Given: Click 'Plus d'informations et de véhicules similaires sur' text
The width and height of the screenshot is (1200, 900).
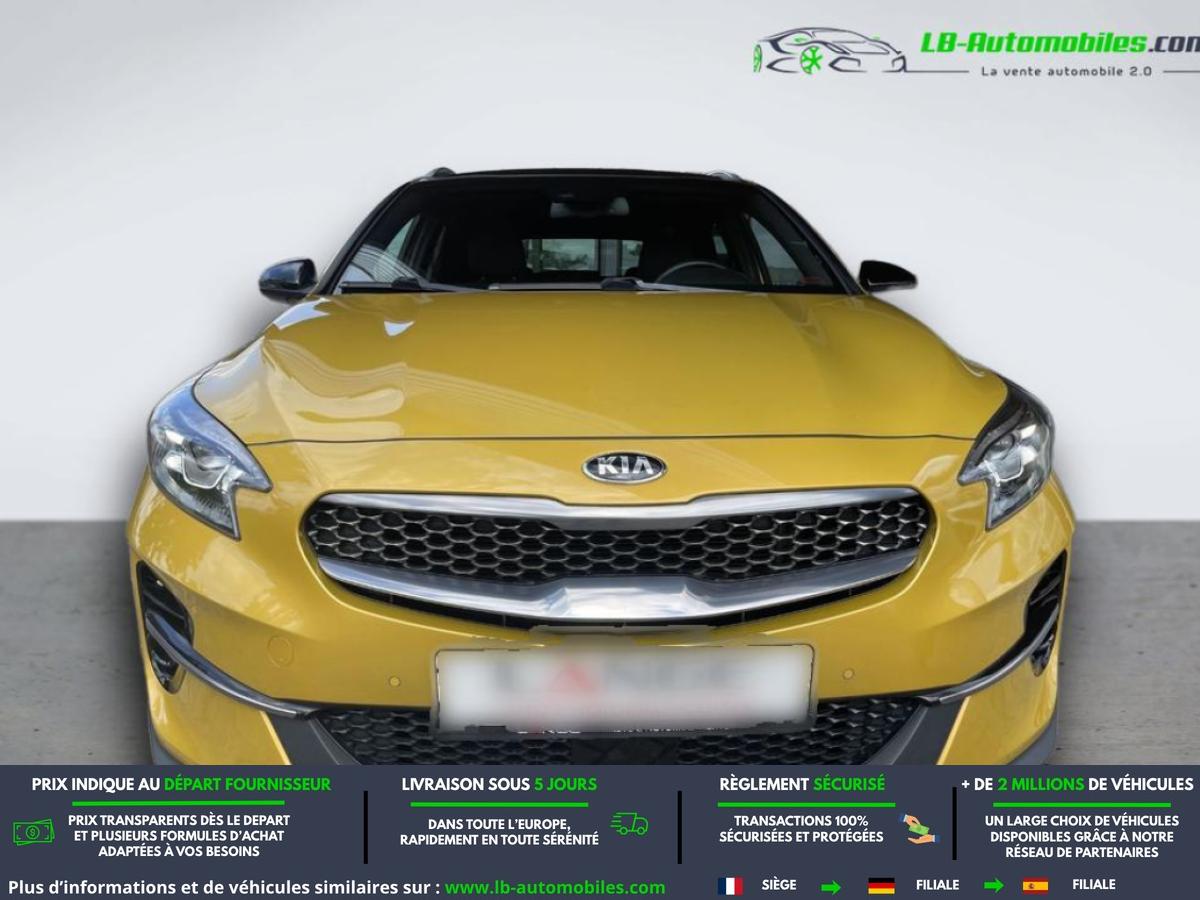Looking at the screenshot, I should 224,887.
